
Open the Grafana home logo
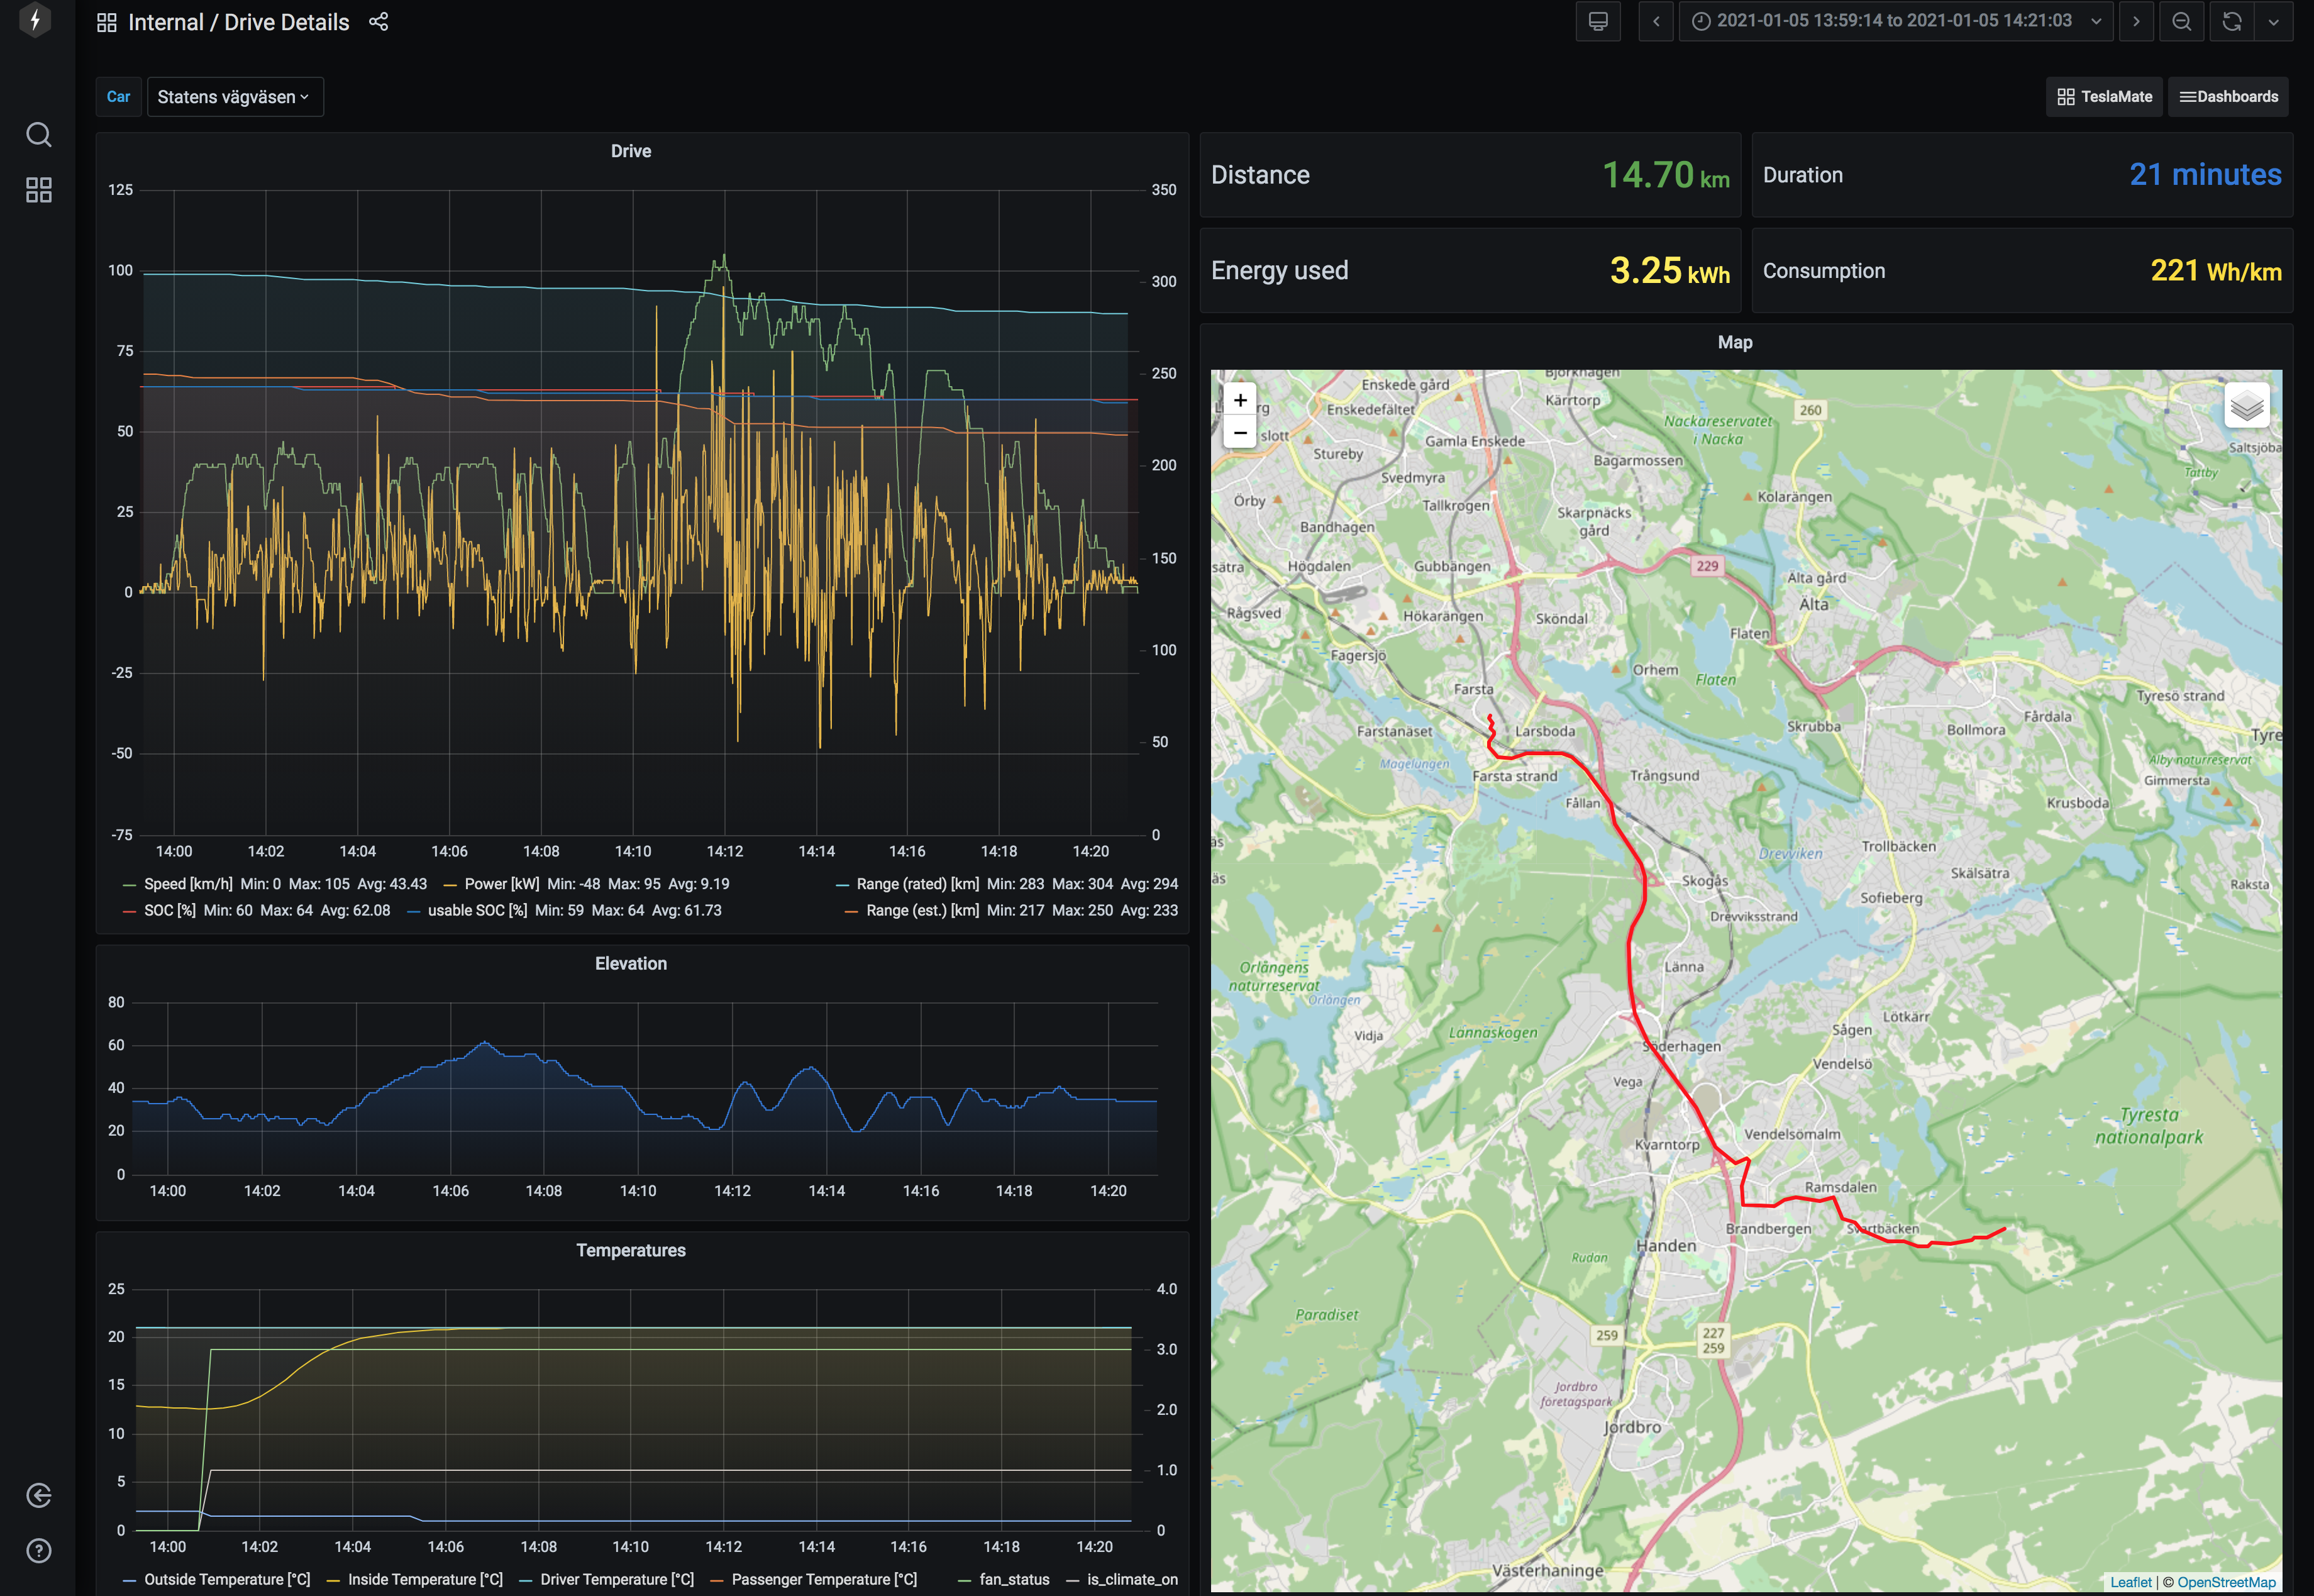[36, 19]
